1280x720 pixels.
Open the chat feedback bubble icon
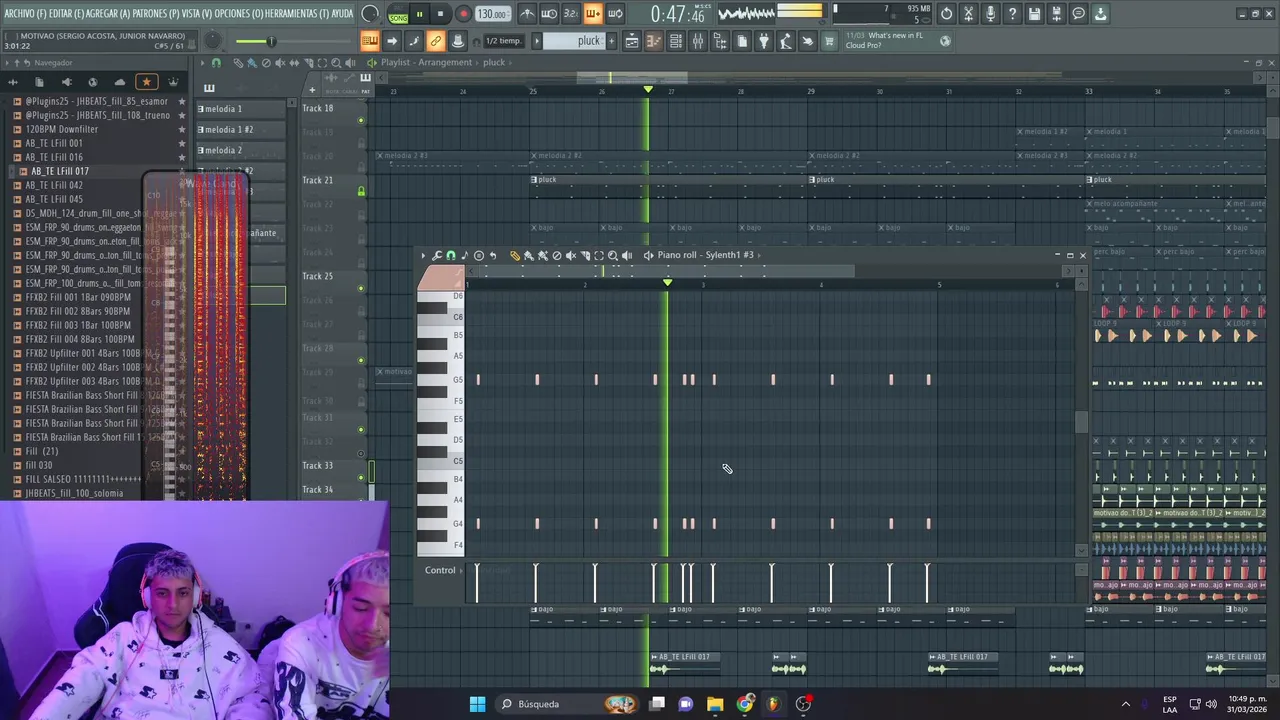click(1078, 14)
